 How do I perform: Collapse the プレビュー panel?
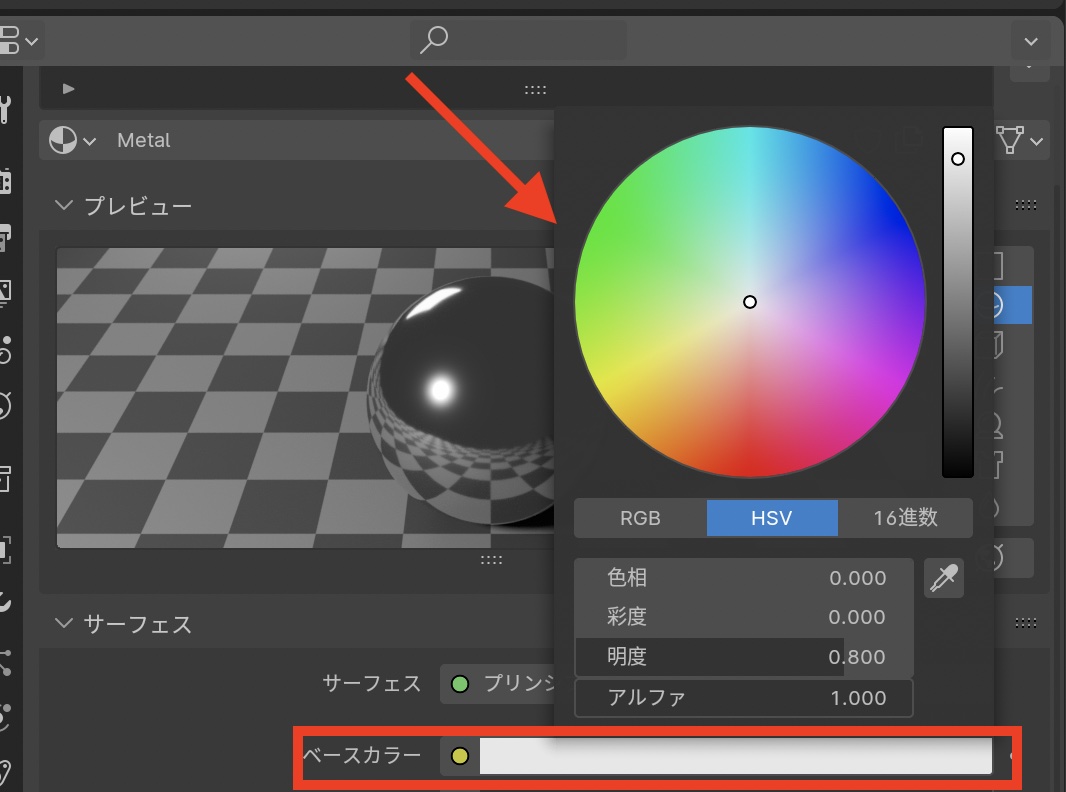(65, 205)
